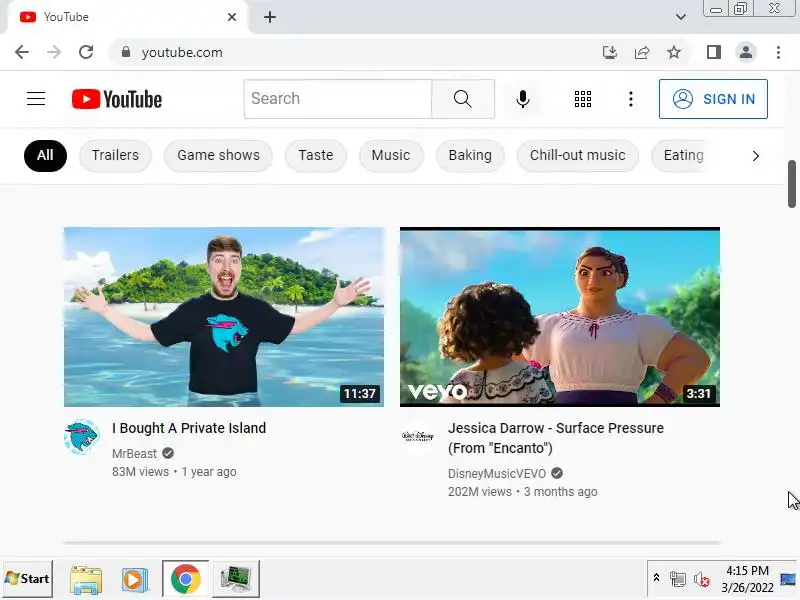This screenshot has height=600, width=800.
Task: Click the SIGN IN button
Action: pos(713,99)
